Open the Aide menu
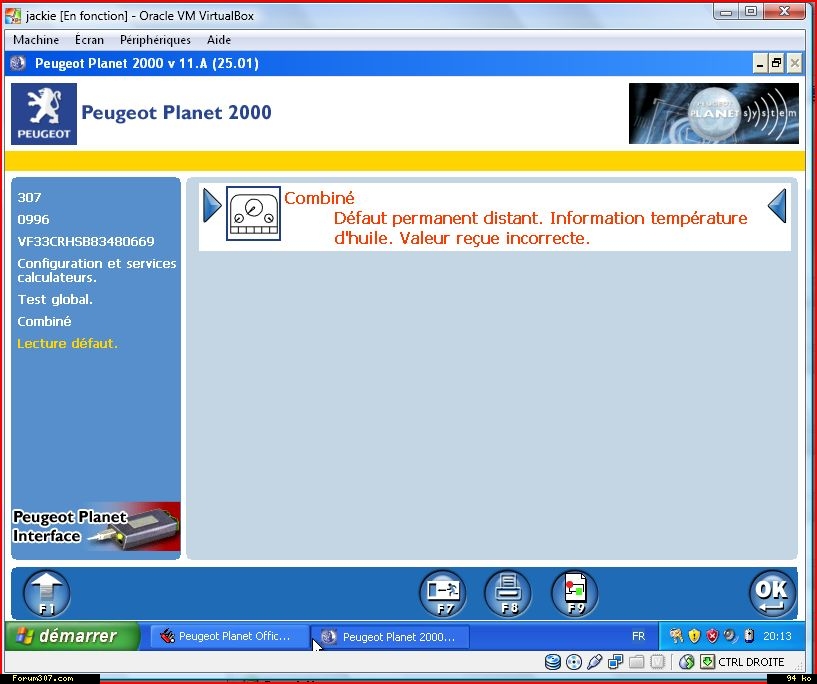Screen dimensions: 817x684 click(218, 40)
